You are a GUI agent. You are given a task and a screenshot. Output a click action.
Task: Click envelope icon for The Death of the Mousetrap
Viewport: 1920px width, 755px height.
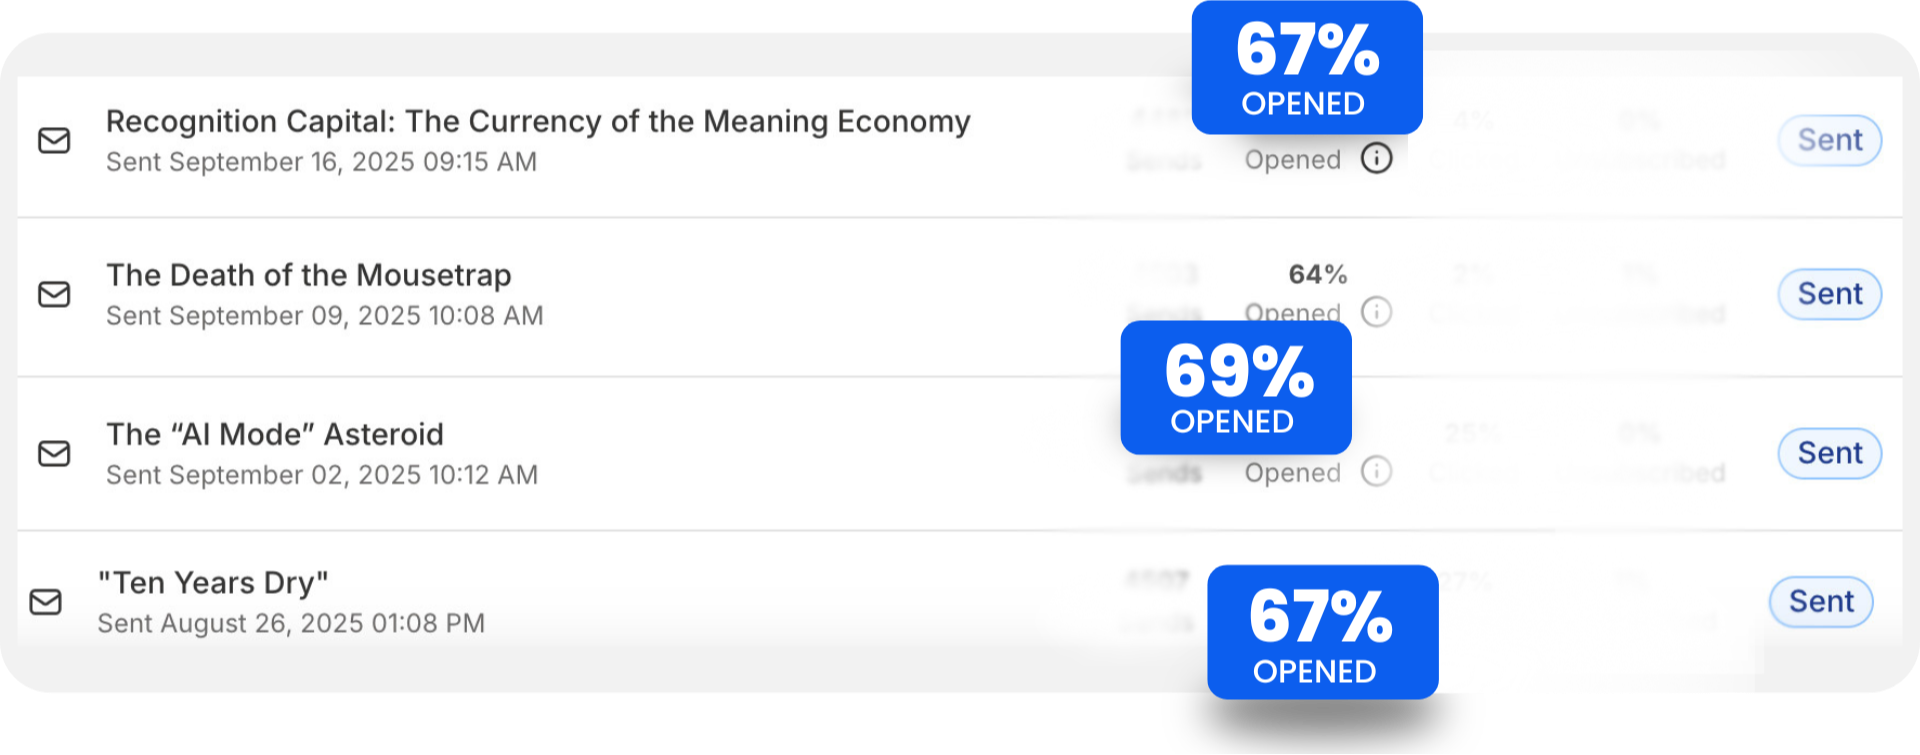point(54,294)
